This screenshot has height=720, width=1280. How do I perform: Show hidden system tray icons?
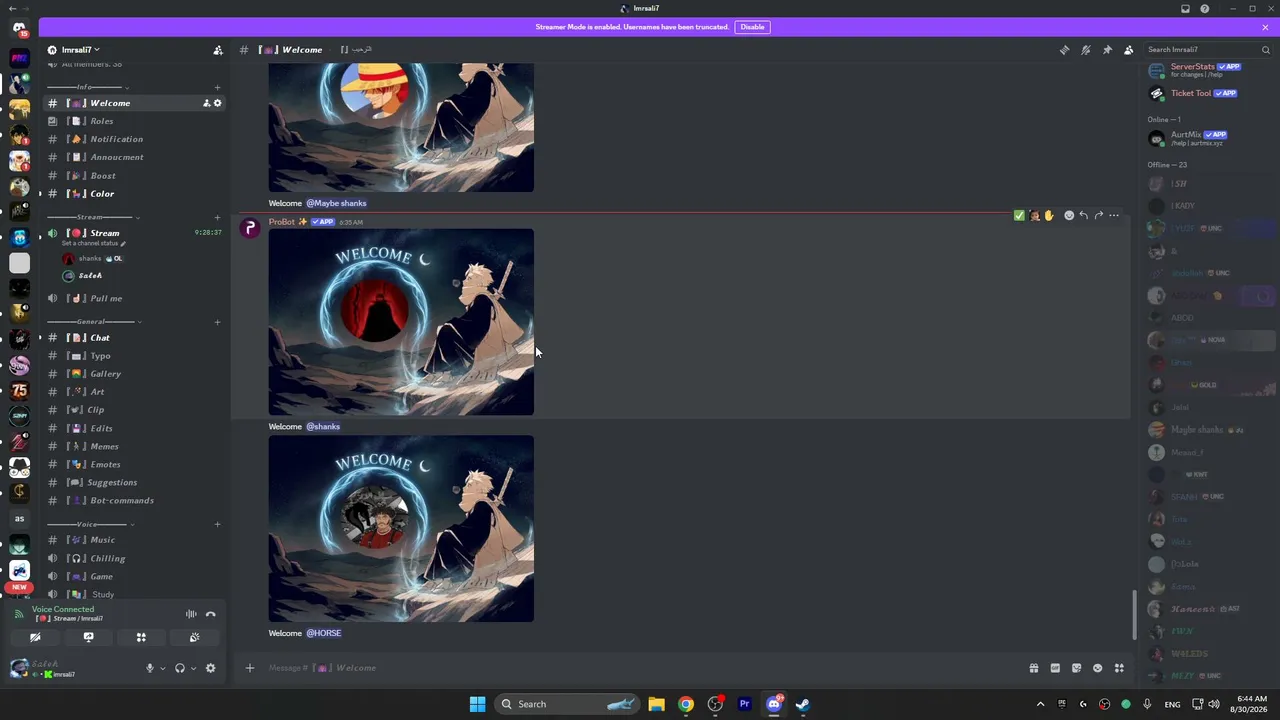click(x=1040, y=704)
